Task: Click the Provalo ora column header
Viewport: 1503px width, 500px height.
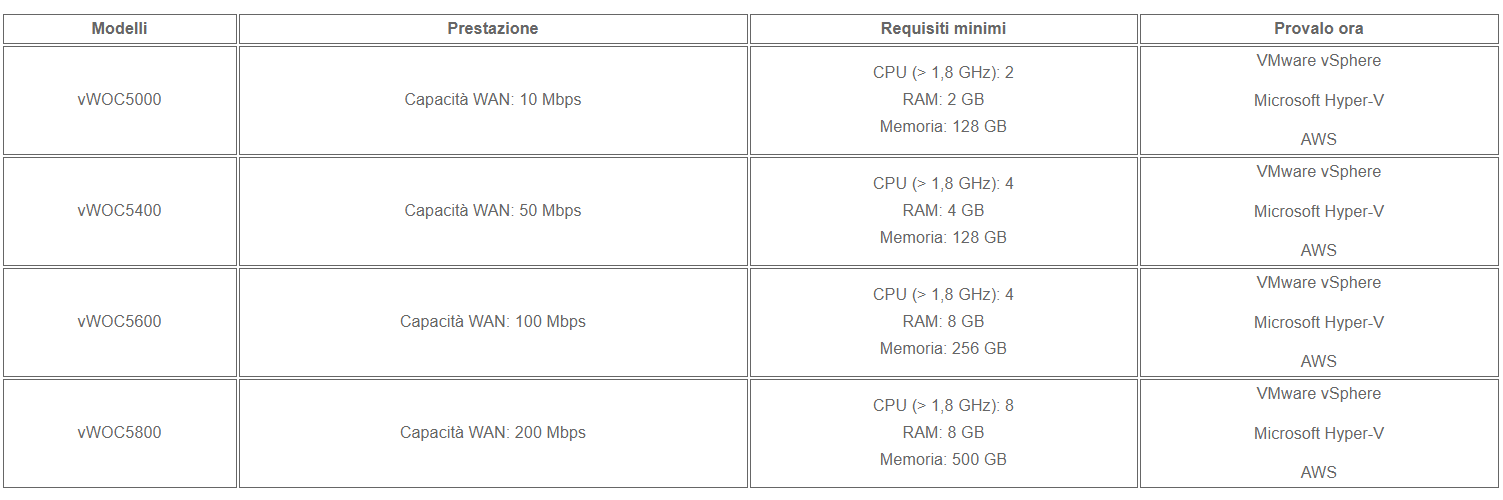Action: (1318, 29)
